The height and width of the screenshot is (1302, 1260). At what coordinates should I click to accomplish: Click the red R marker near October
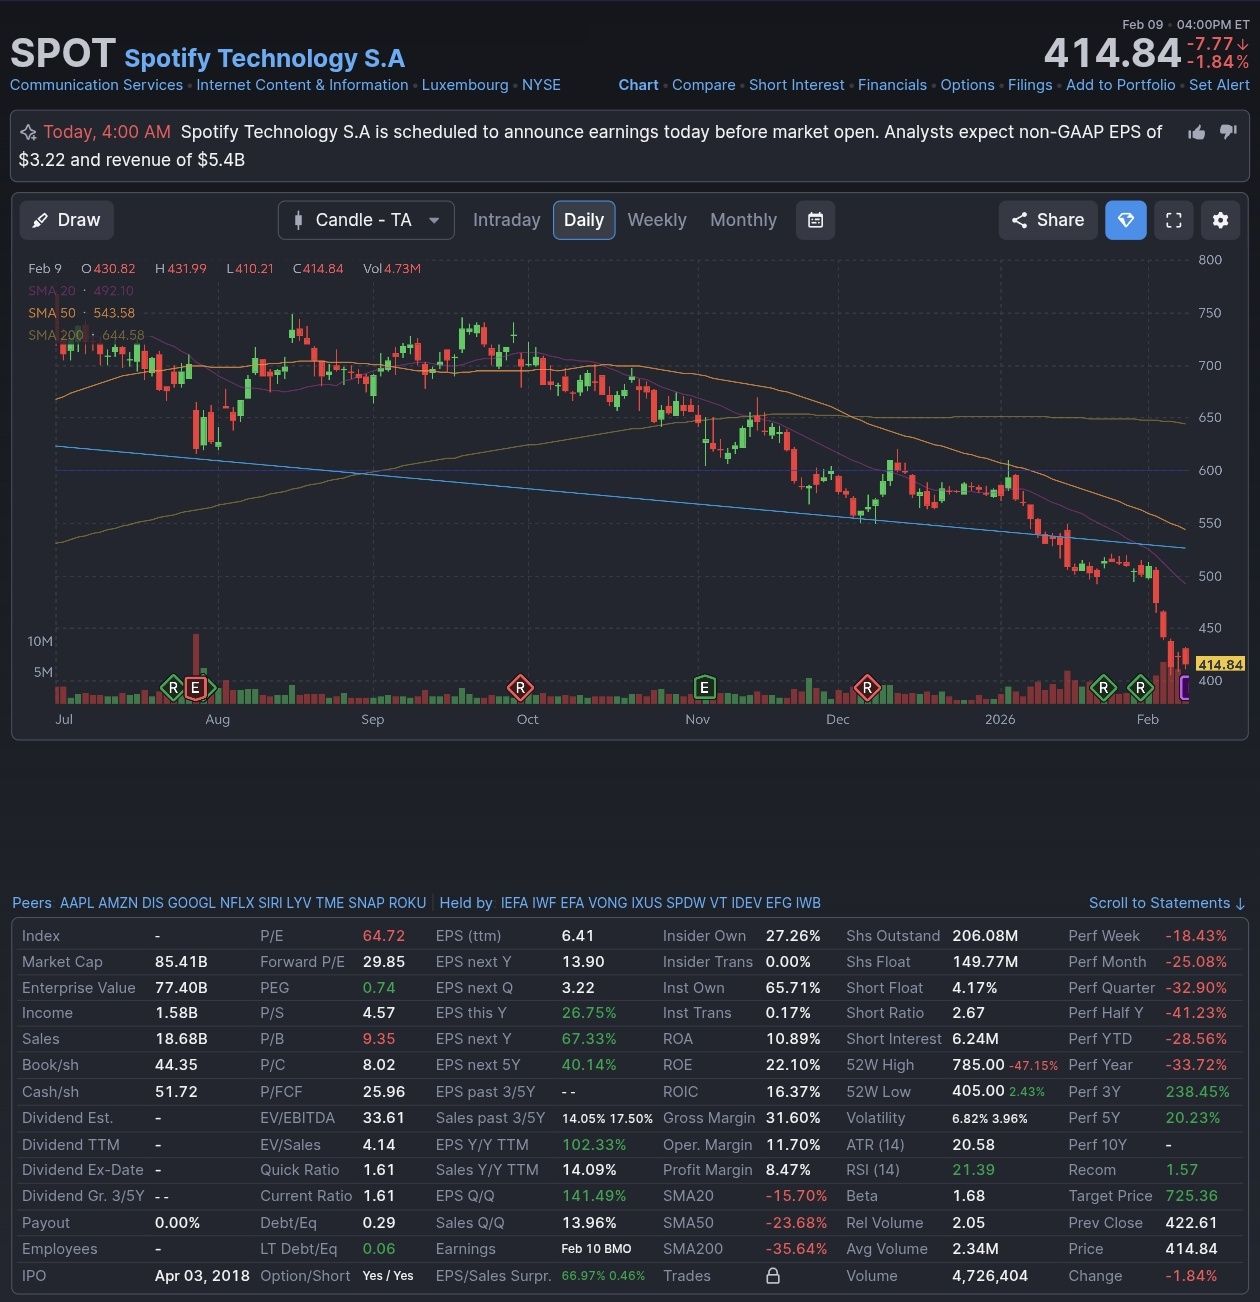pos(520,687)
